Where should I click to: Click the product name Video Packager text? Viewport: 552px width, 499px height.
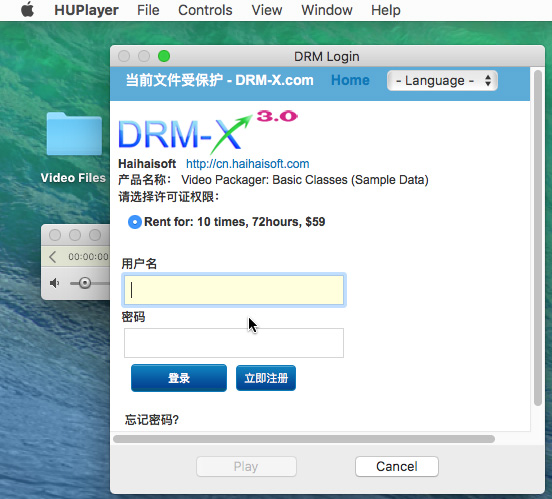(305, 180)
